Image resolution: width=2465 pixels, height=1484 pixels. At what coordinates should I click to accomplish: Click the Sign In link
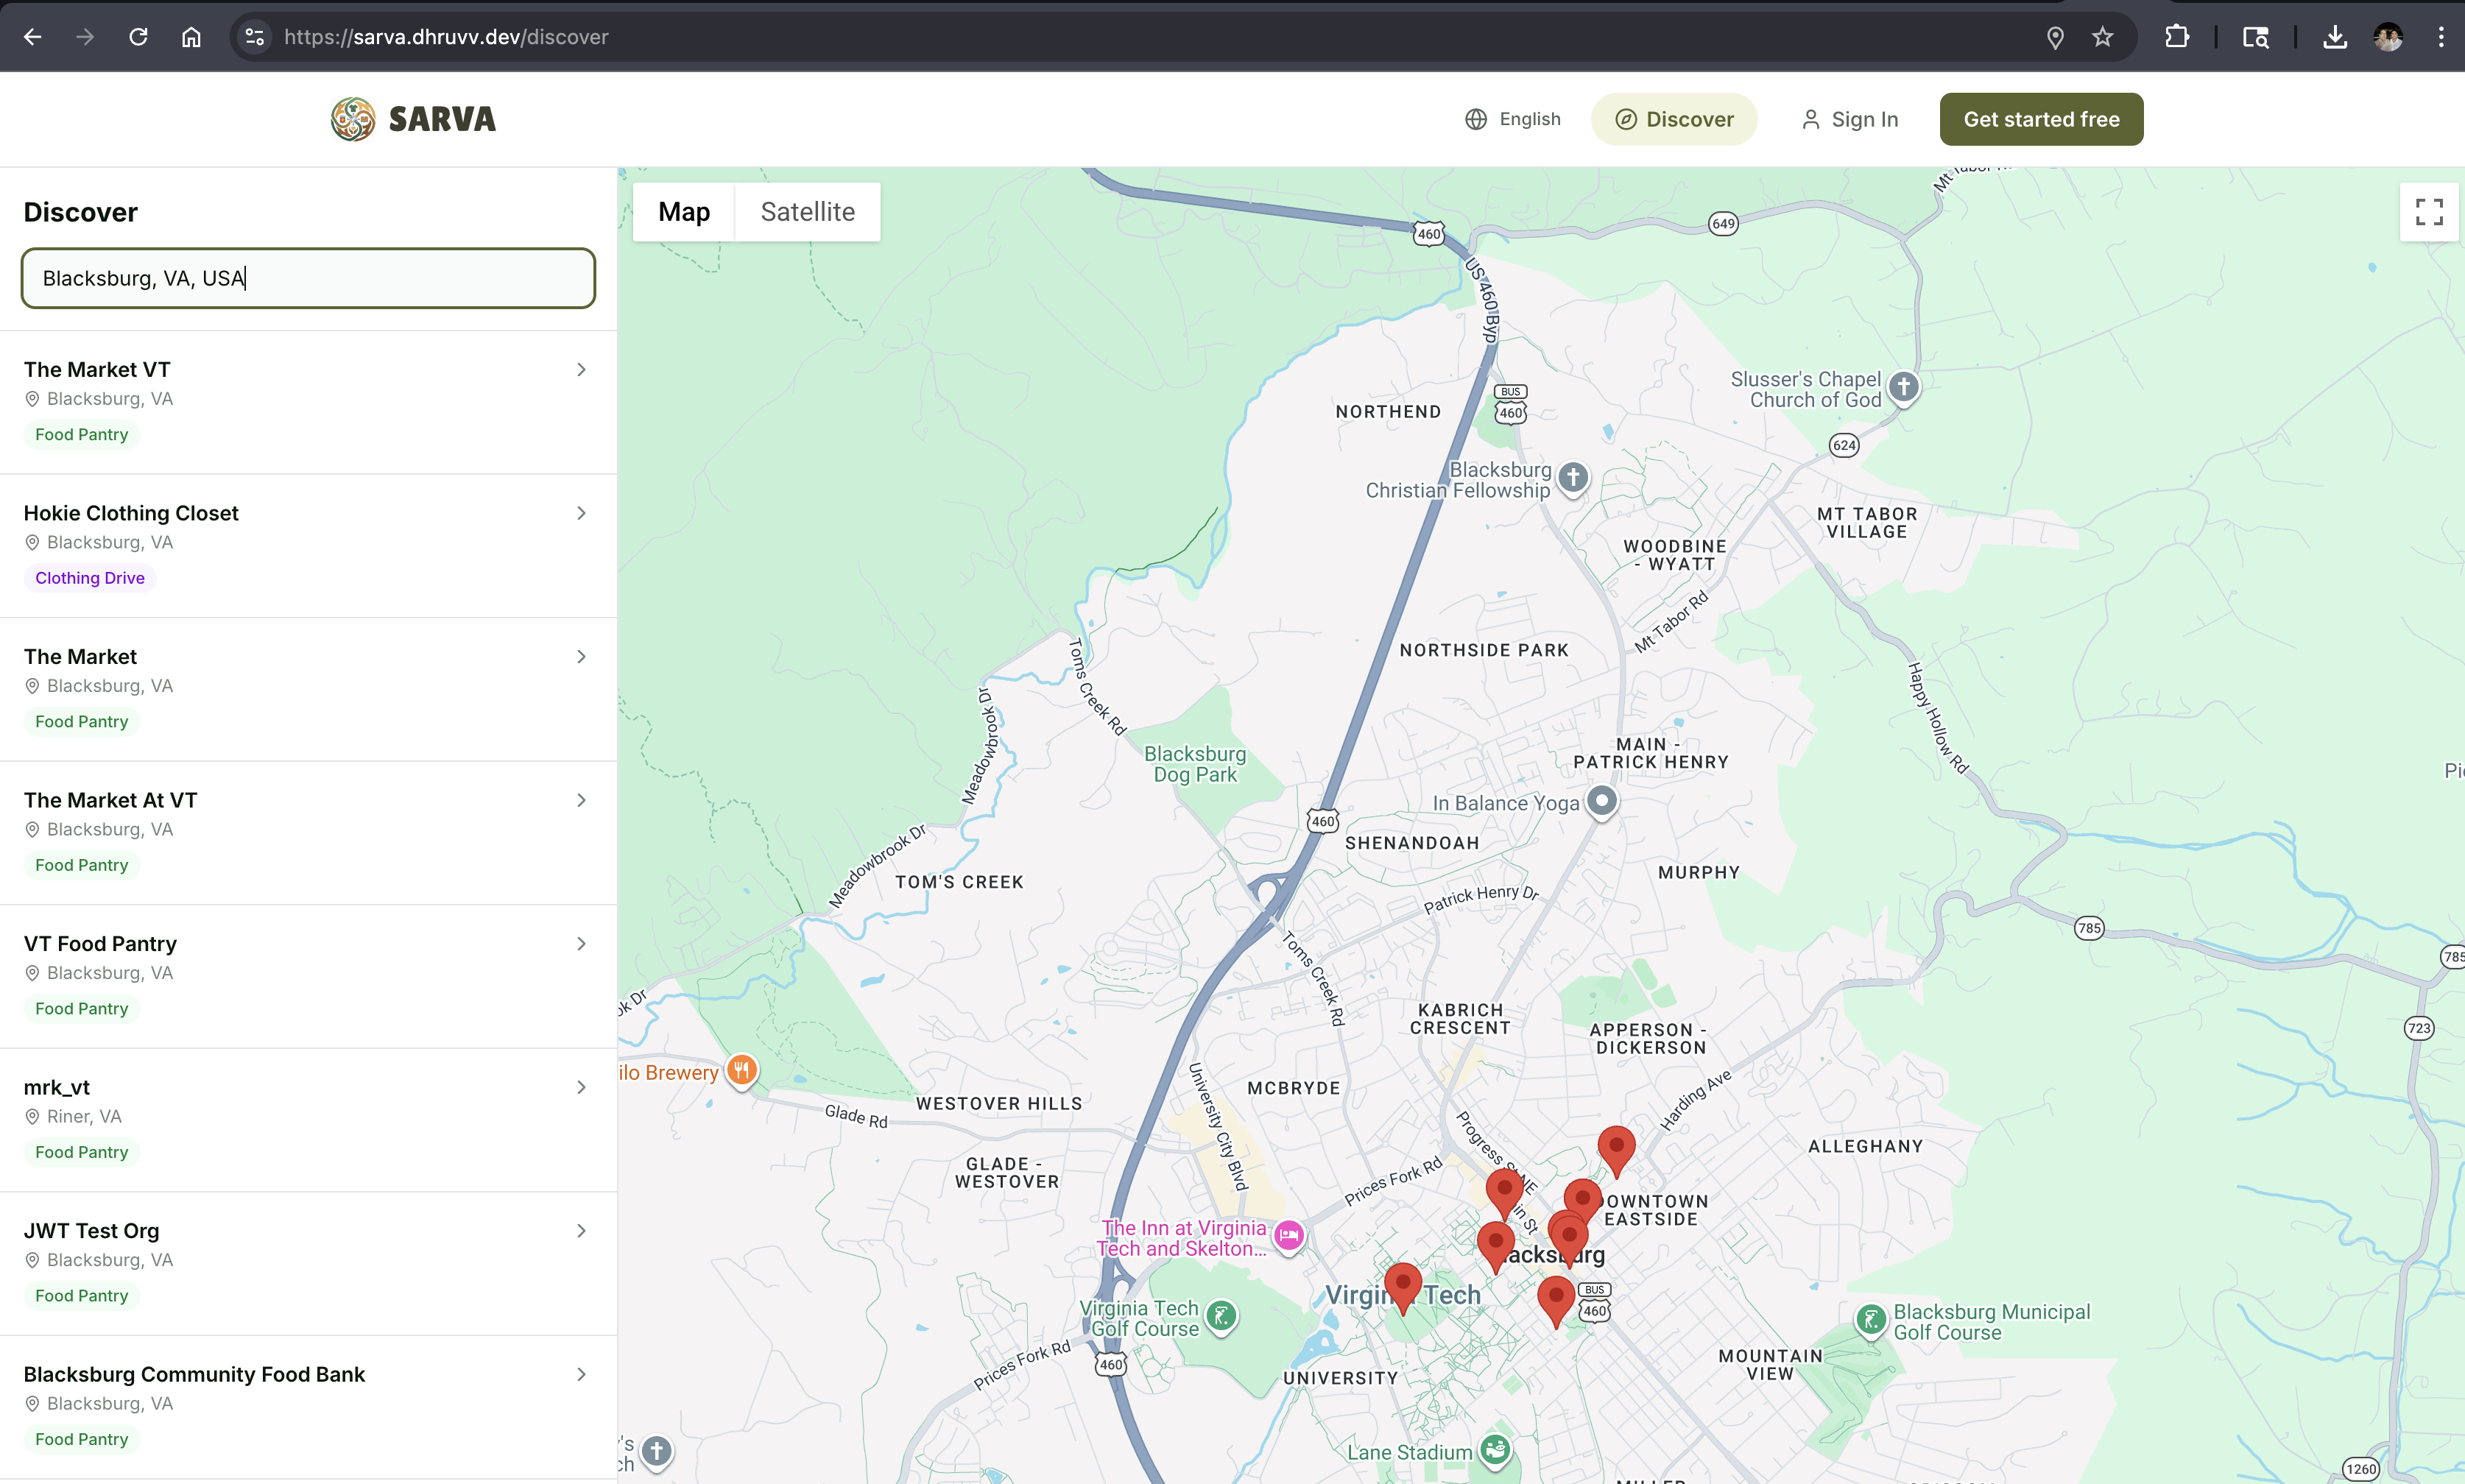[x=1849, y=119]
